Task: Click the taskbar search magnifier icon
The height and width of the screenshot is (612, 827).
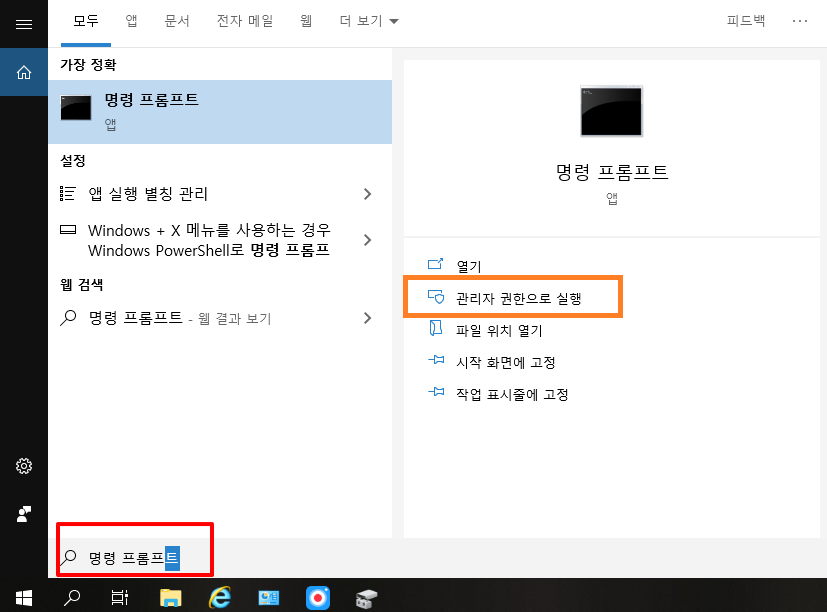Action: [72, 598]
